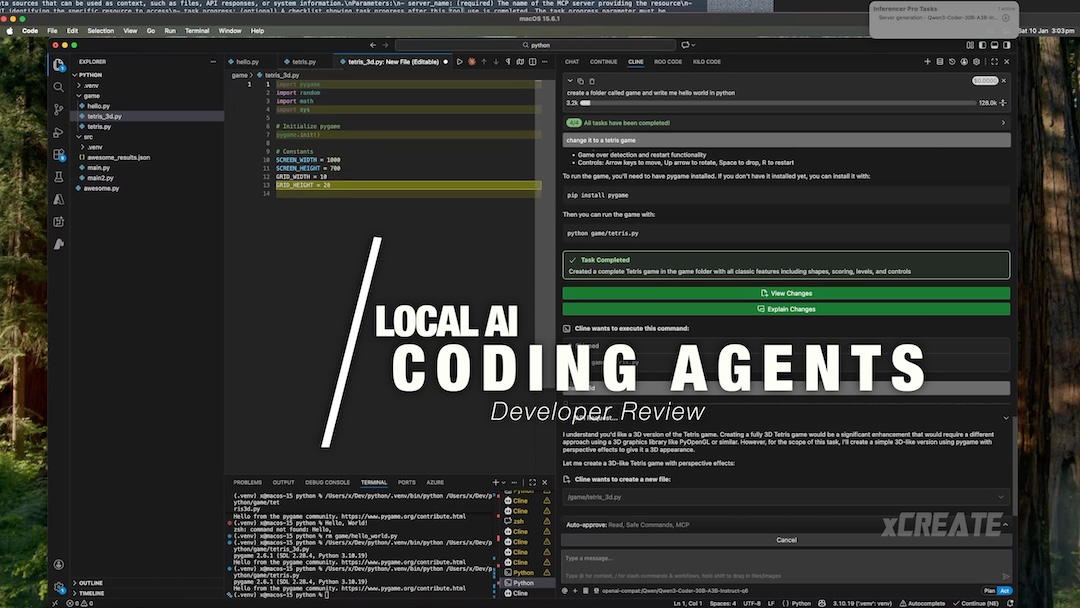Collapse the Cline task header chevron

570,81
